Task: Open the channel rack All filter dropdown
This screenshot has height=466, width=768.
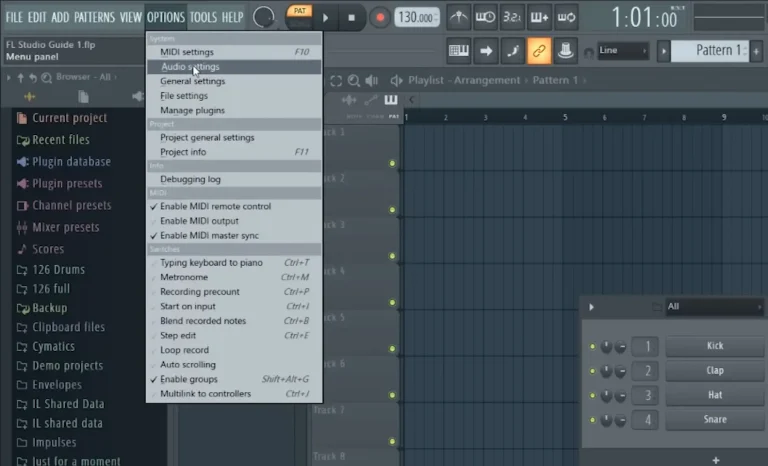Action: 715,307
